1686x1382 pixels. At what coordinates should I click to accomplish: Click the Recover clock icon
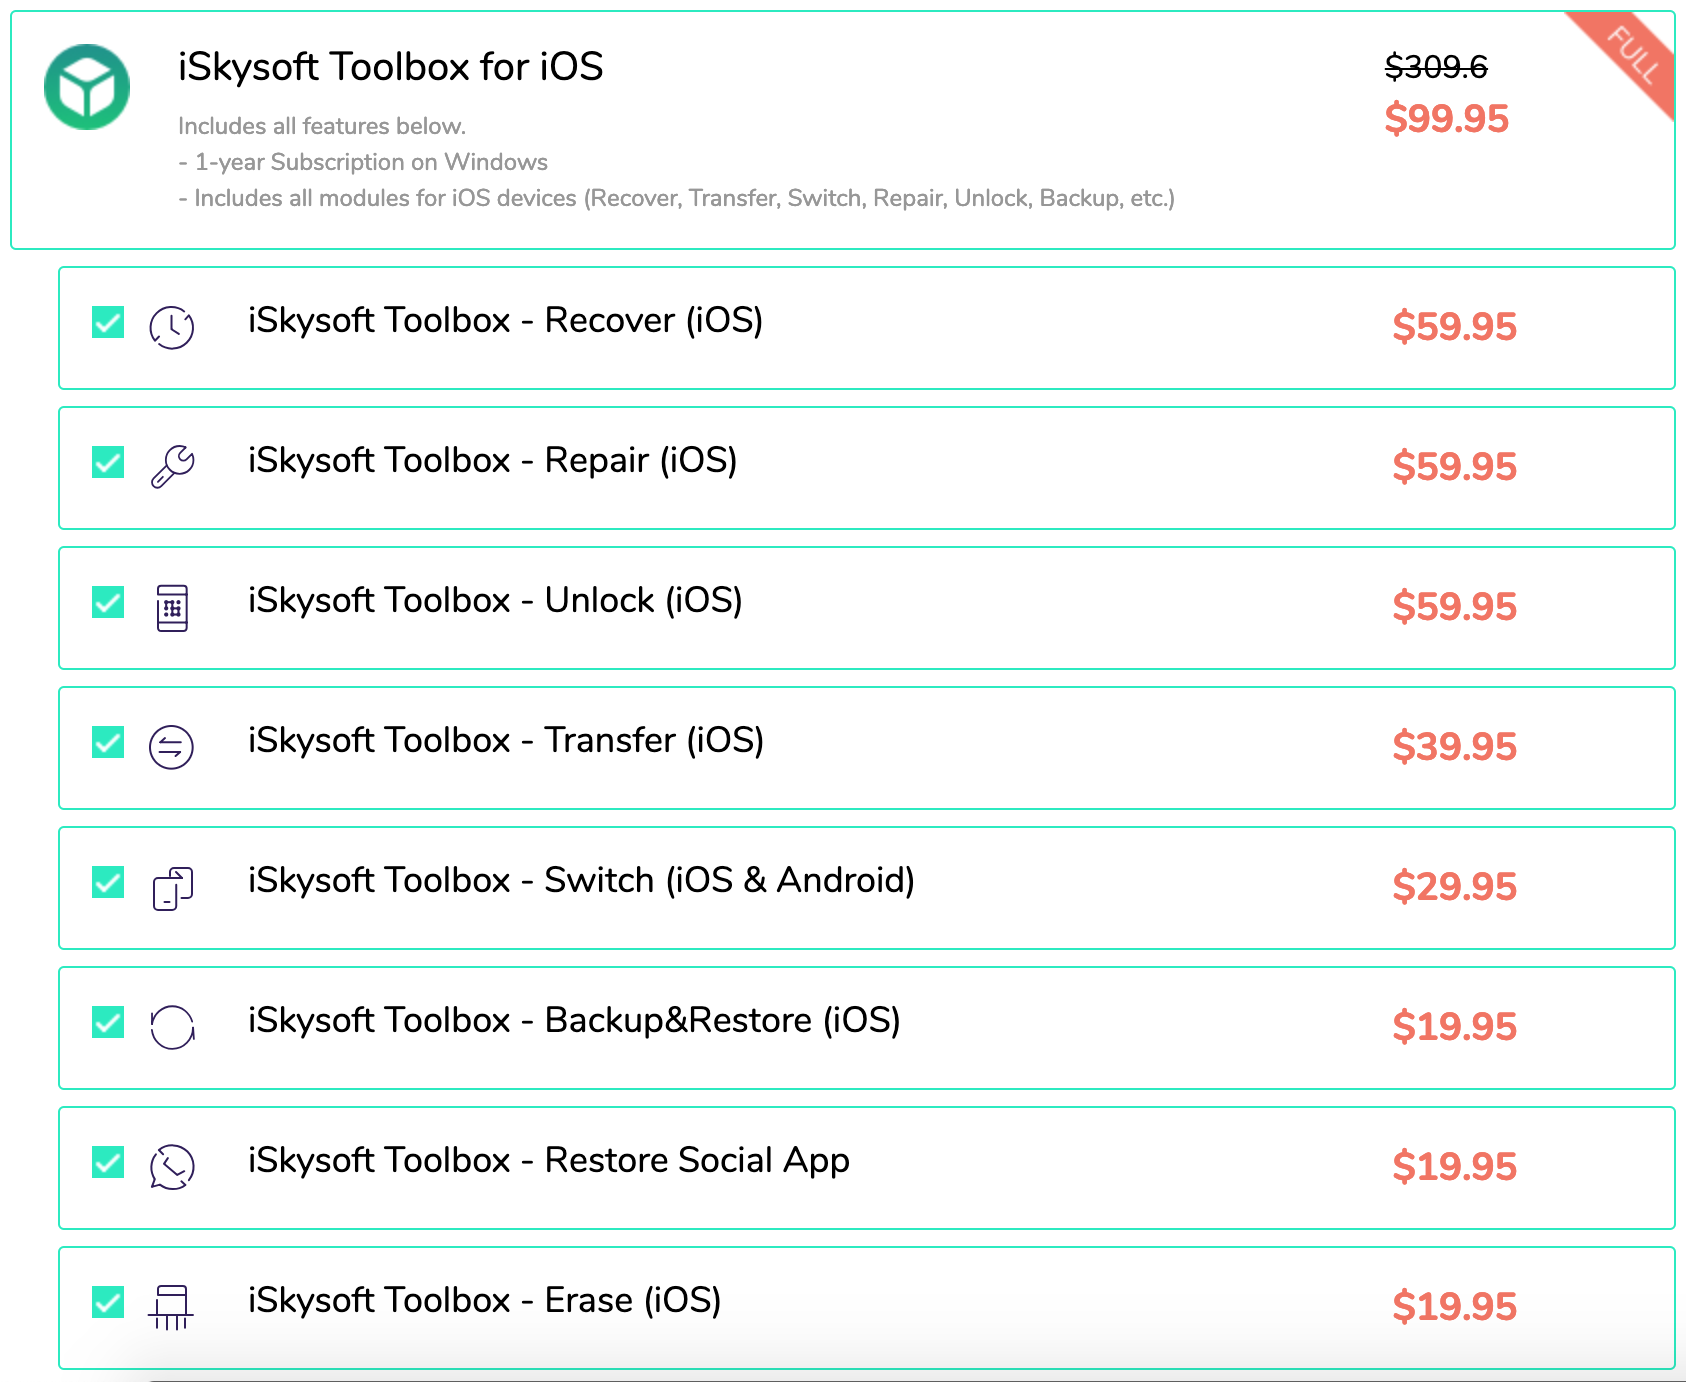click(172, 327)
